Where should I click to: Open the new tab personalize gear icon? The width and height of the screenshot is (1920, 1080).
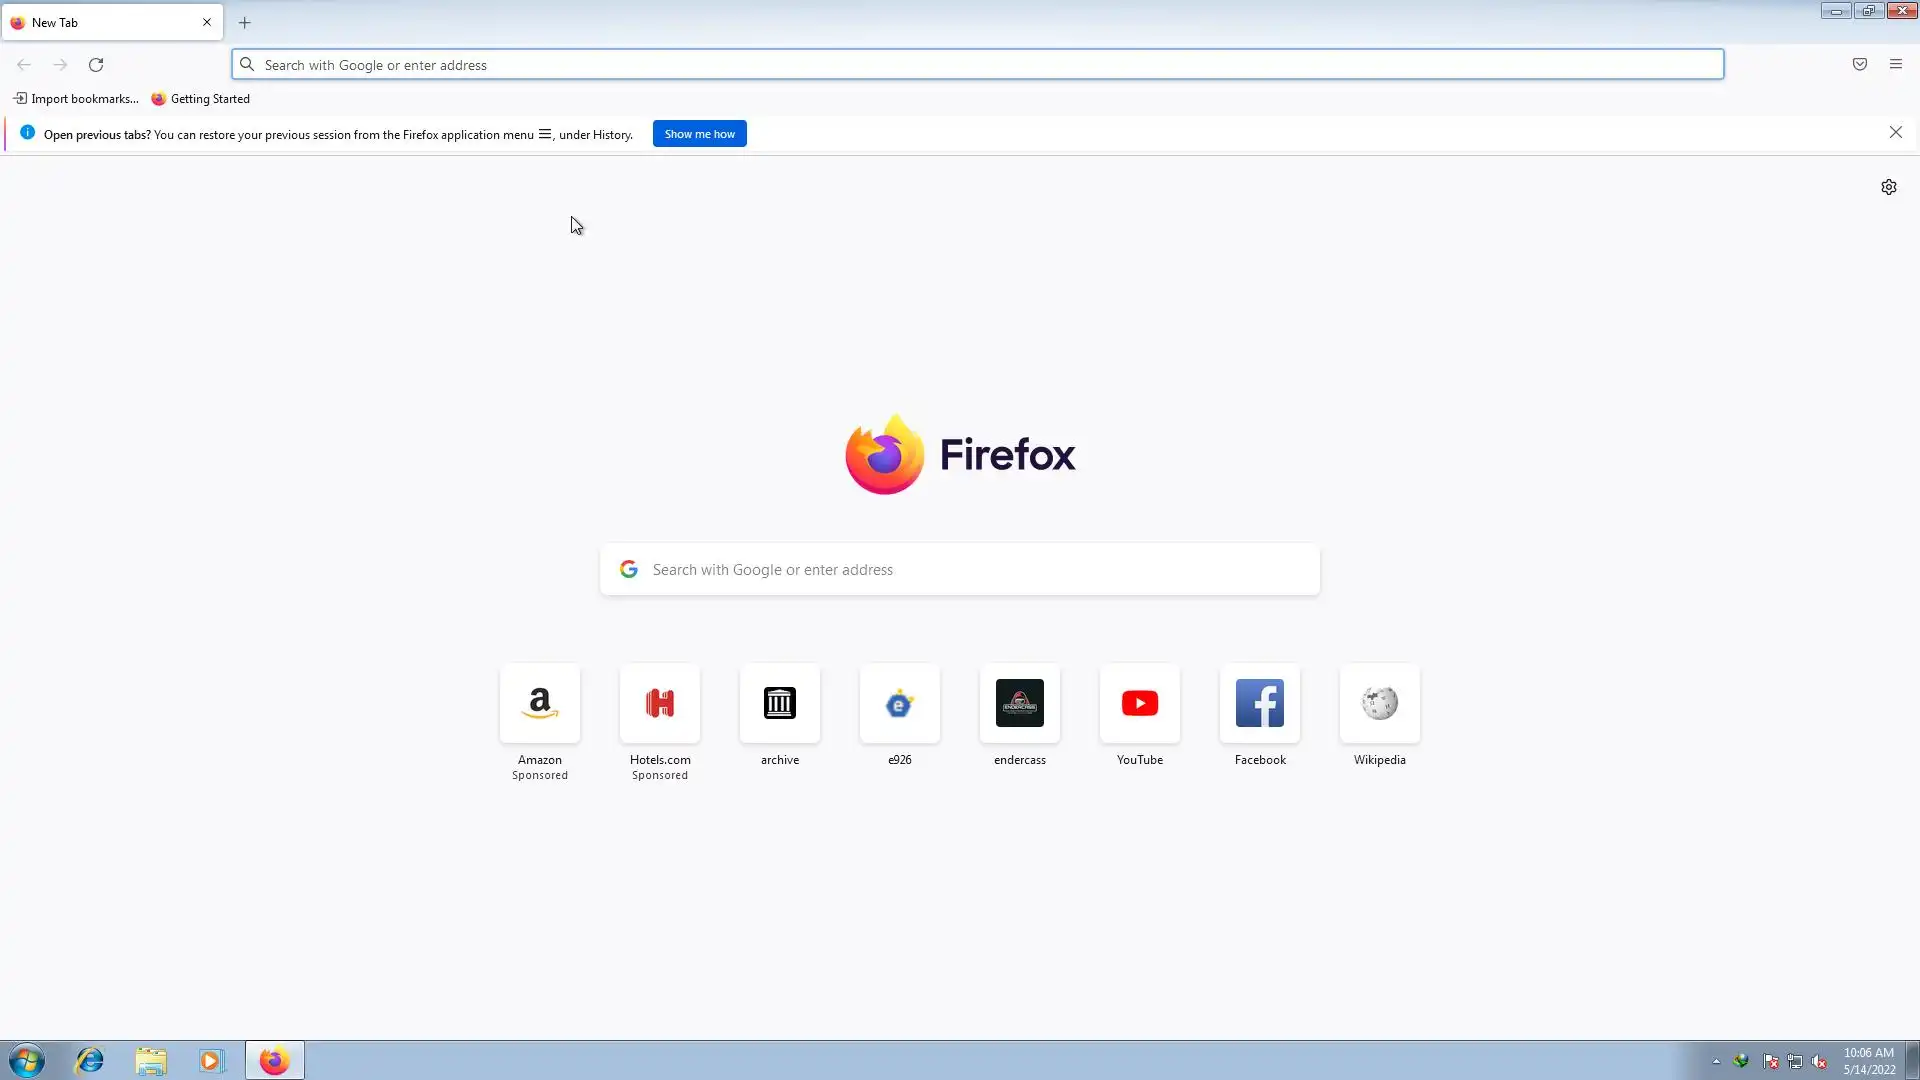click(x=1888, y=187)
